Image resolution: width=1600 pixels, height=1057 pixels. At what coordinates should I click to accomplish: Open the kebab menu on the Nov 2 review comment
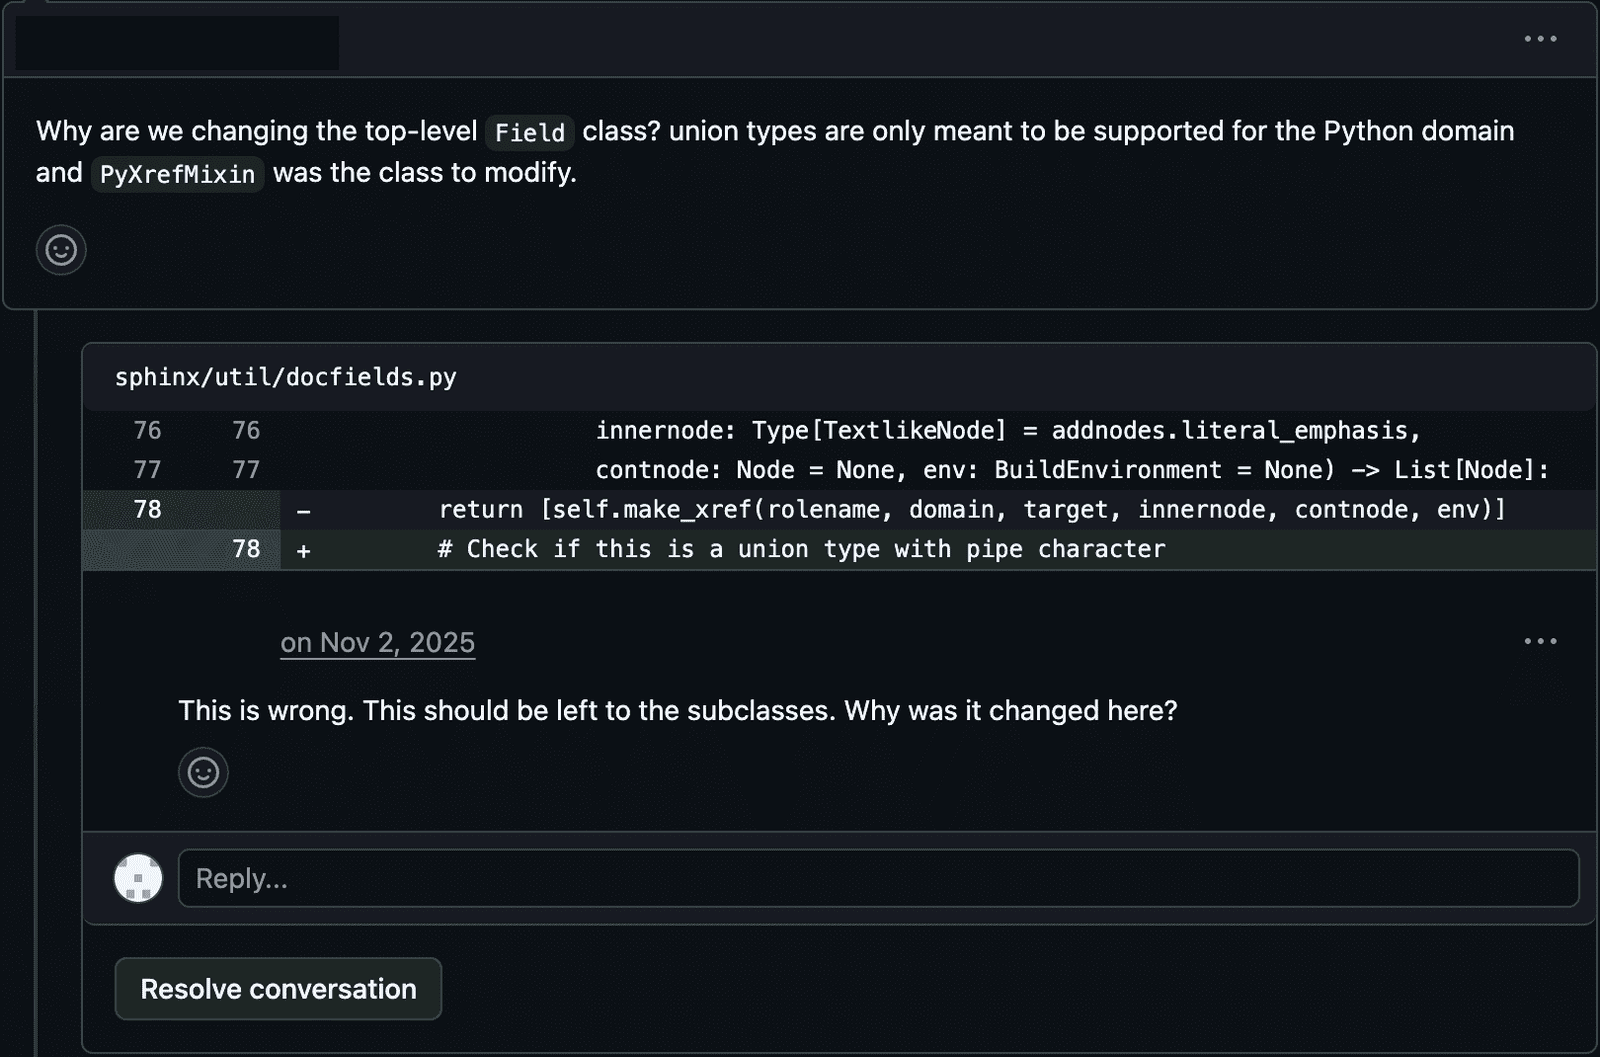pos(1540,641)
